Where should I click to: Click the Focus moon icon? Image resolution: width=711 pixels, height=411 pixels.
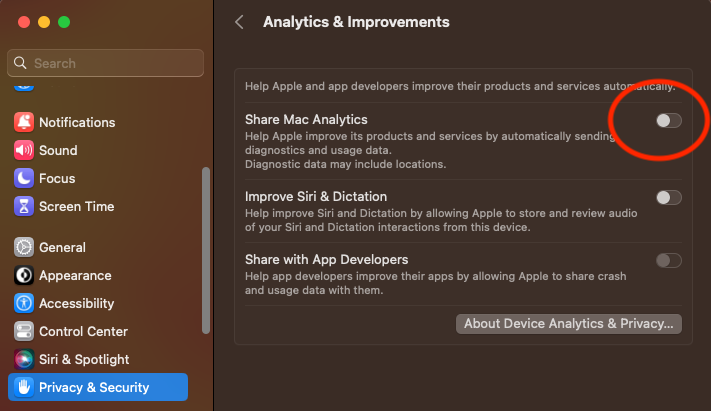tap(24, 178)
